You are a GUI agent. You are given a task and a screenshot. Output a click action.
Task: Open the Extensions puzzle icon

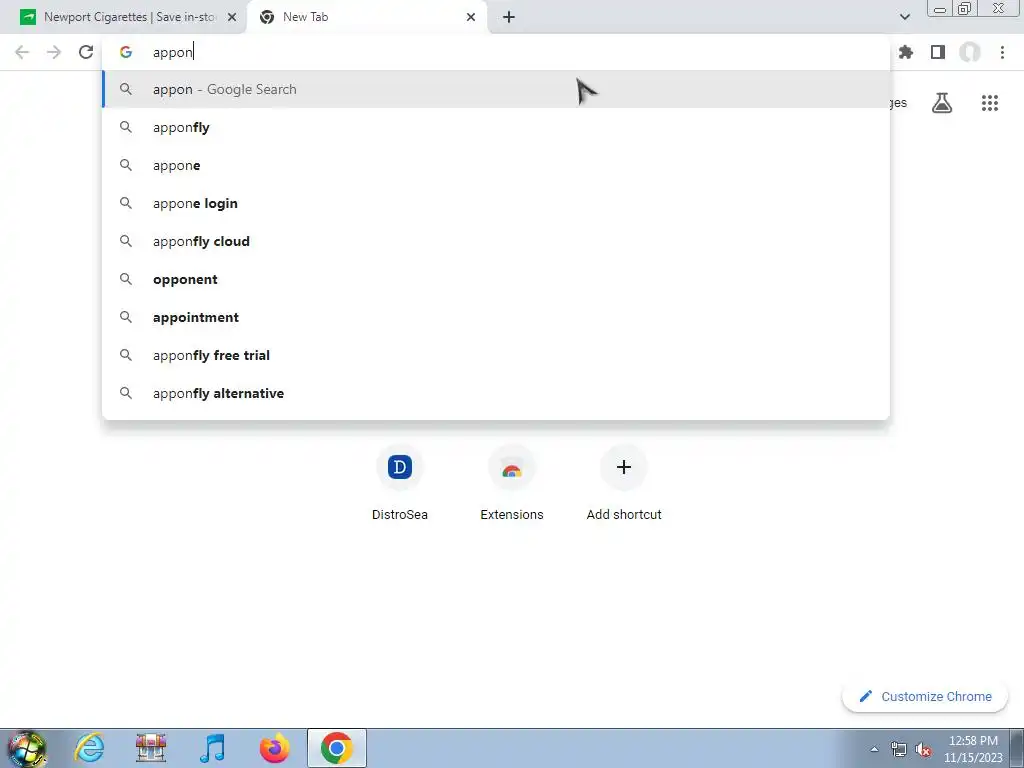(x=906, y=52)
